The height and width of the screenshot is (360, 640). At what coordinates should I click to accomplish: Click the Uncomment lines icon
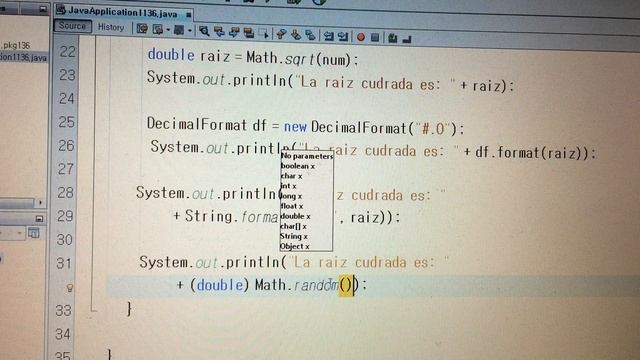pos(407,39)
